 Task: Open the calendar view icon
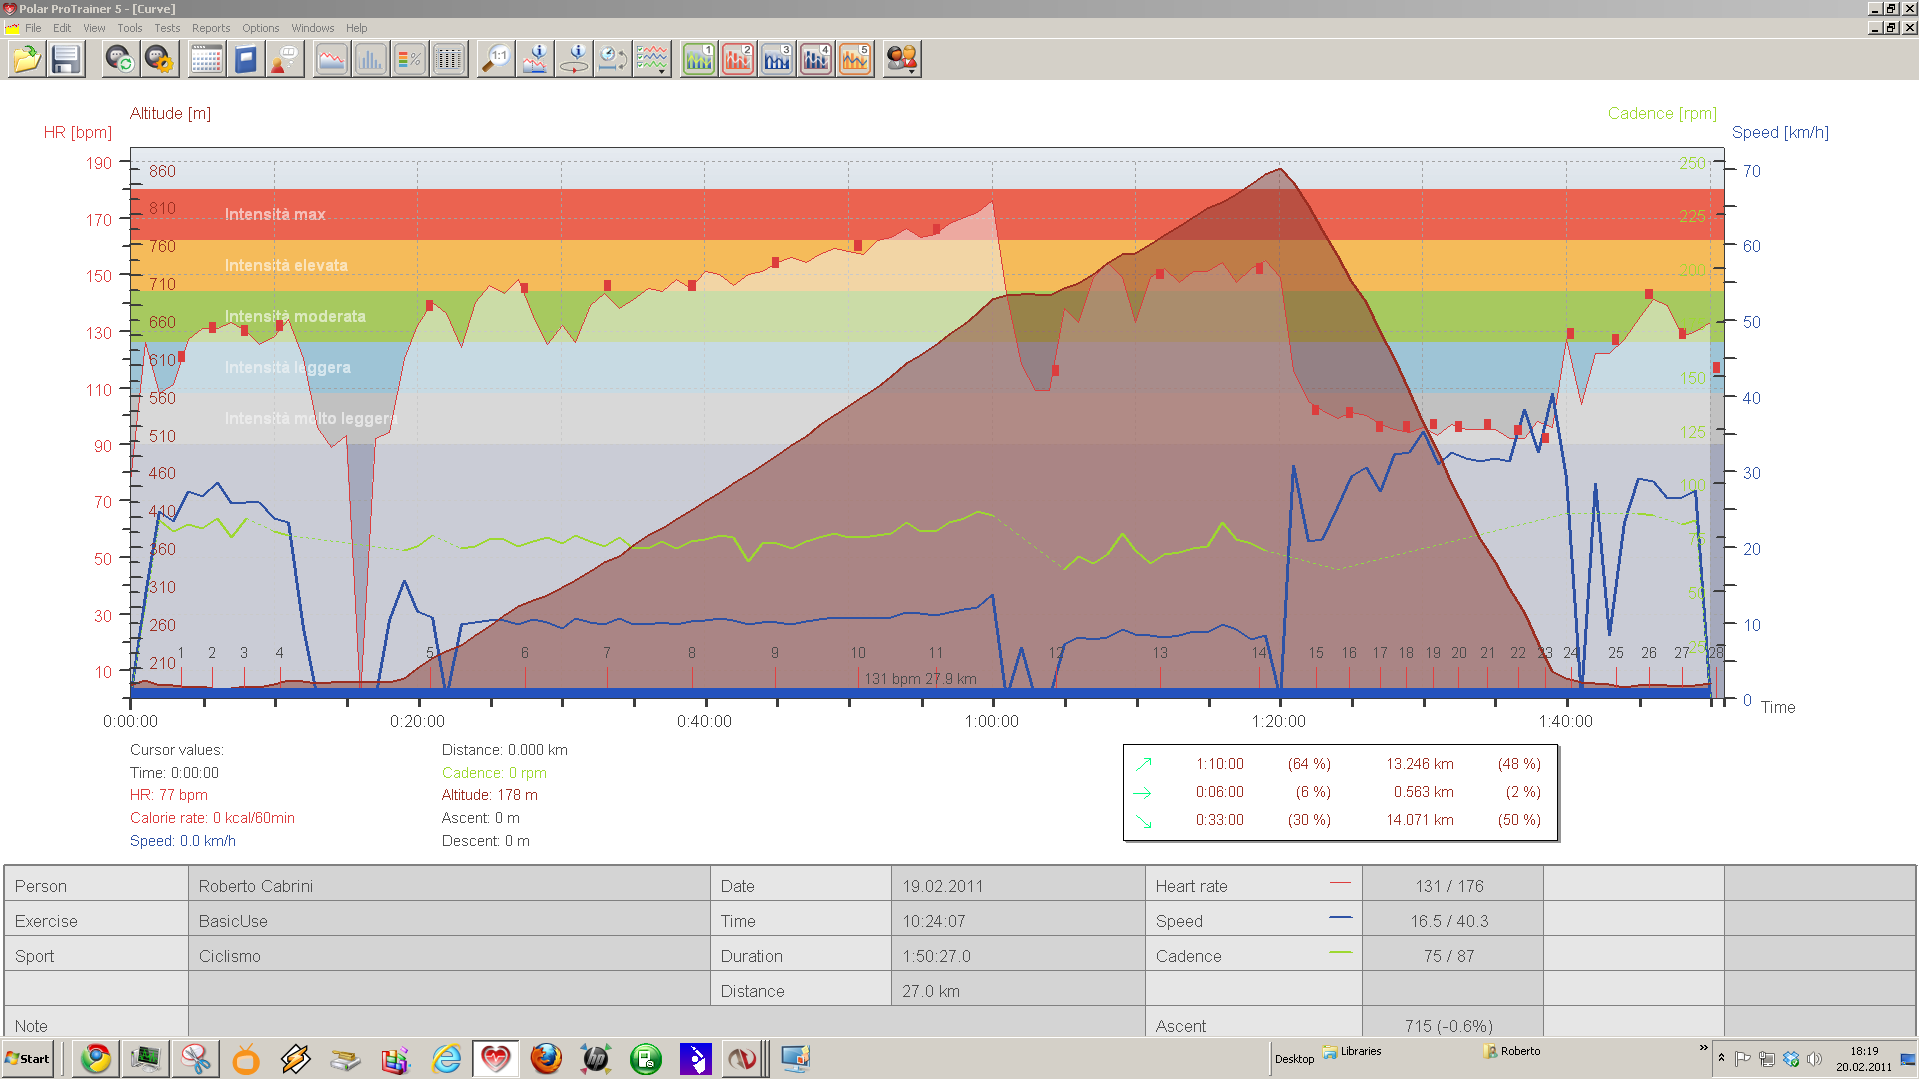[206, 60]
